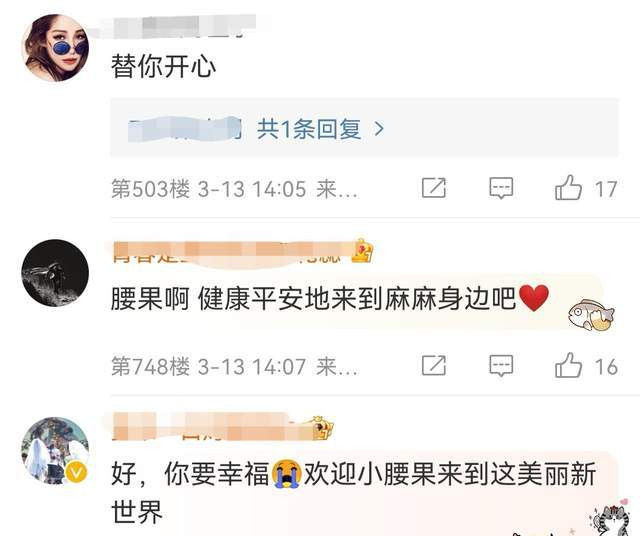
Task: Tap the comment starting with 腰果啊
Action: coord(330,299)
